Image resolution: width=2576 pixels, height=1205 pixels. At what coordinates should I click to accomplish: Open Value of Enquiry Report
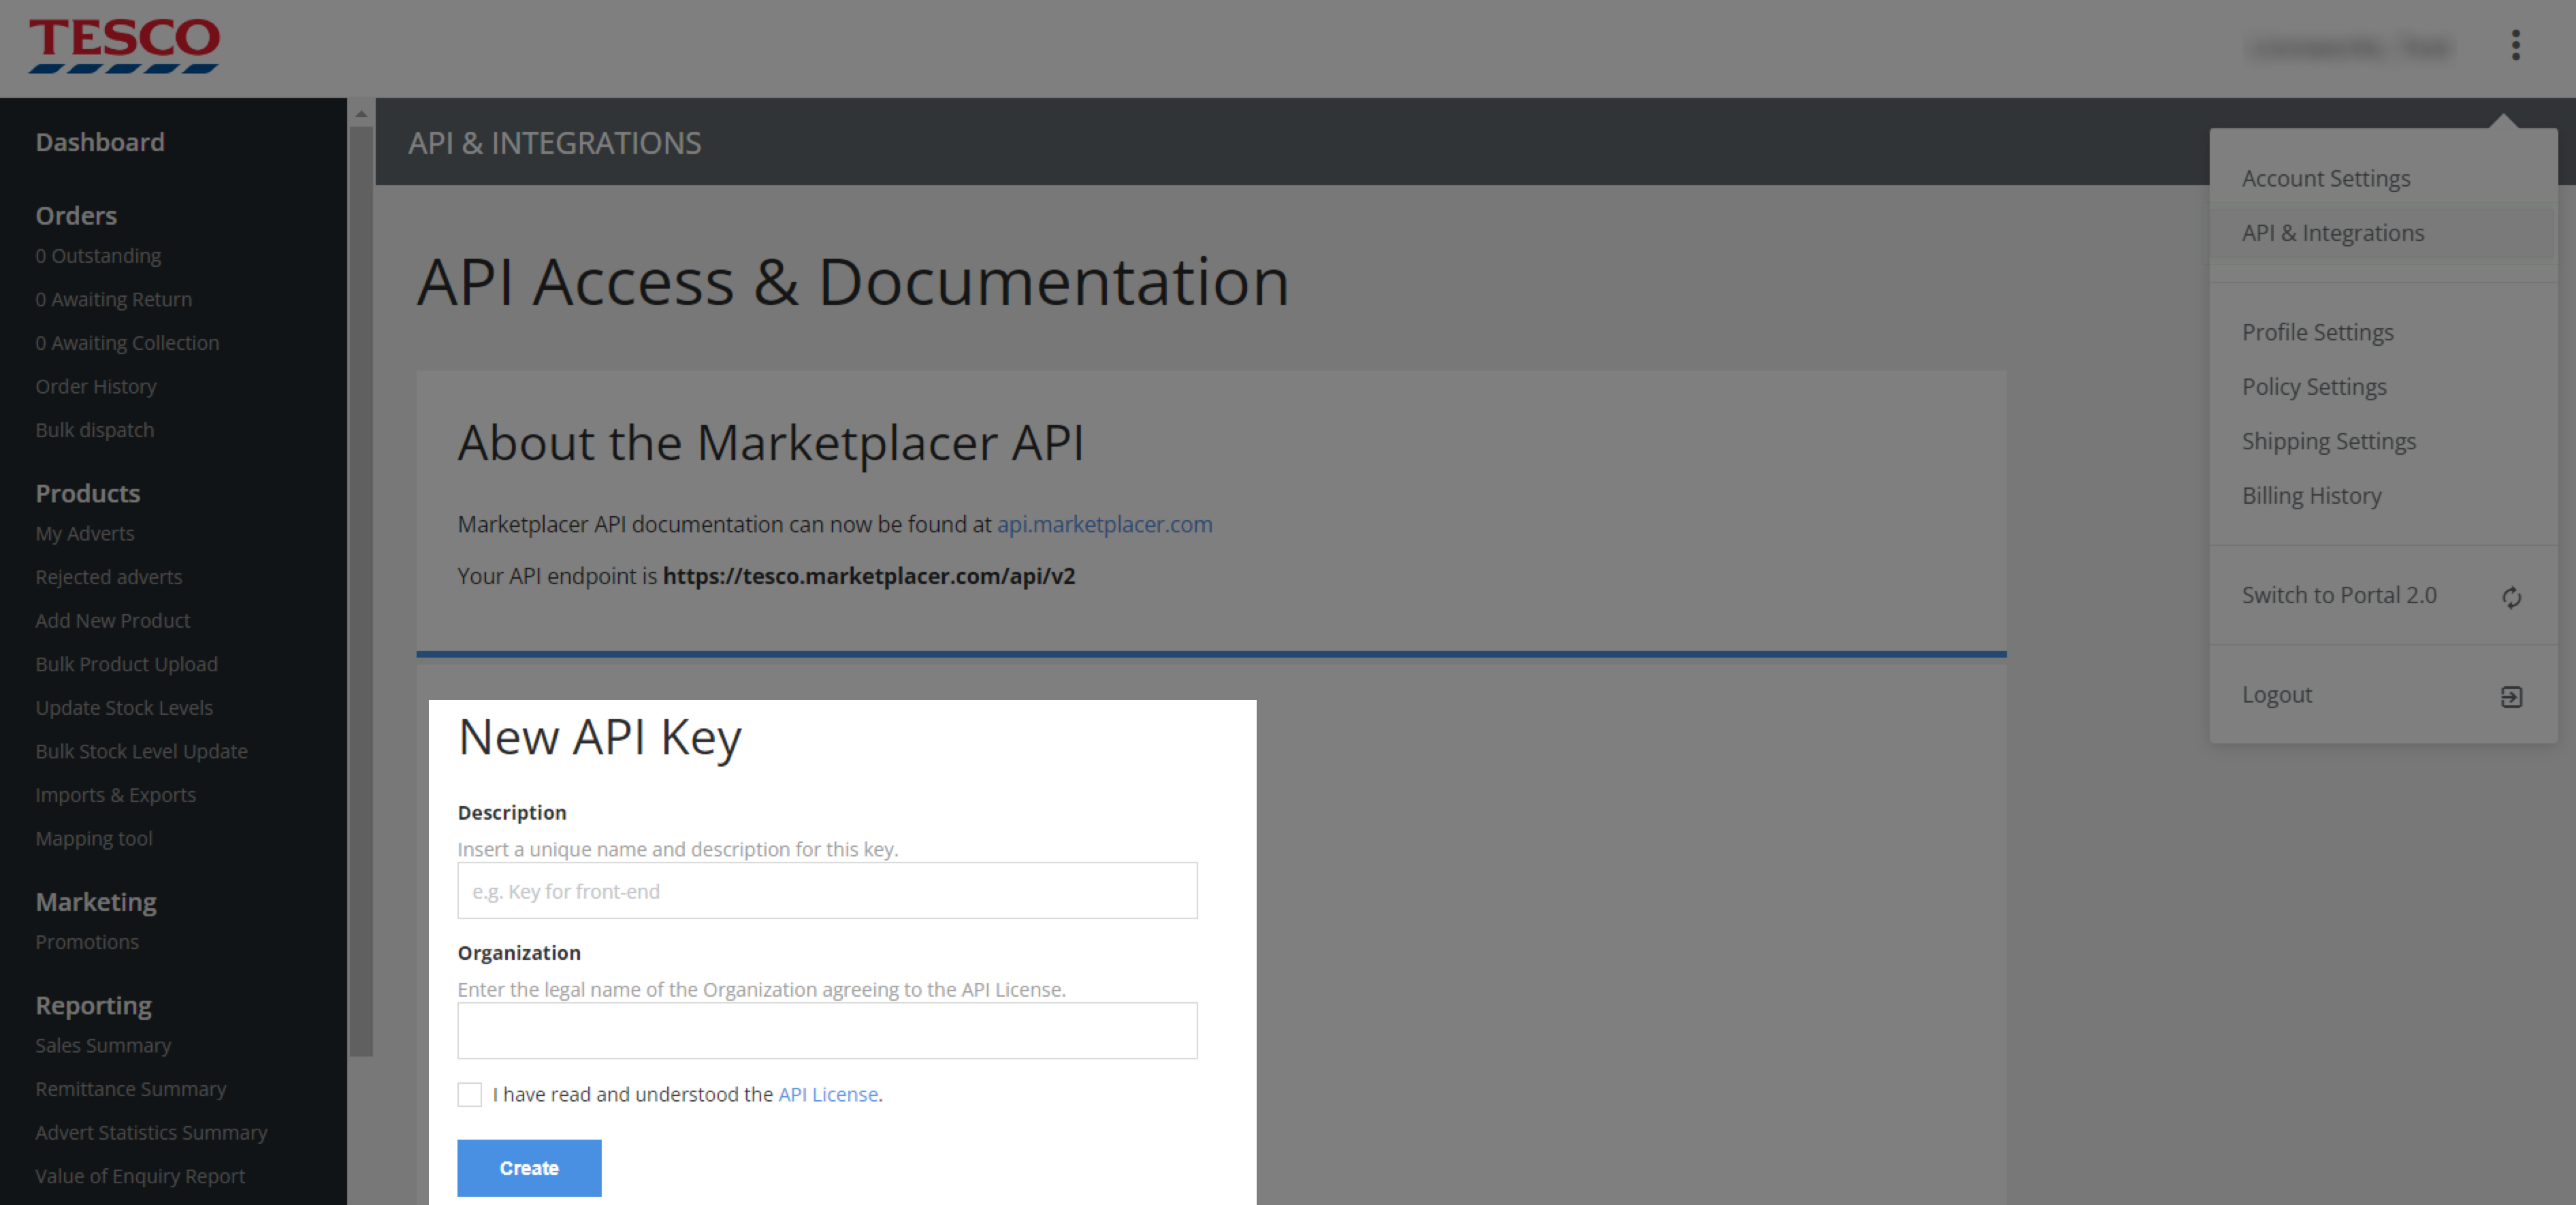(140, 1176)
